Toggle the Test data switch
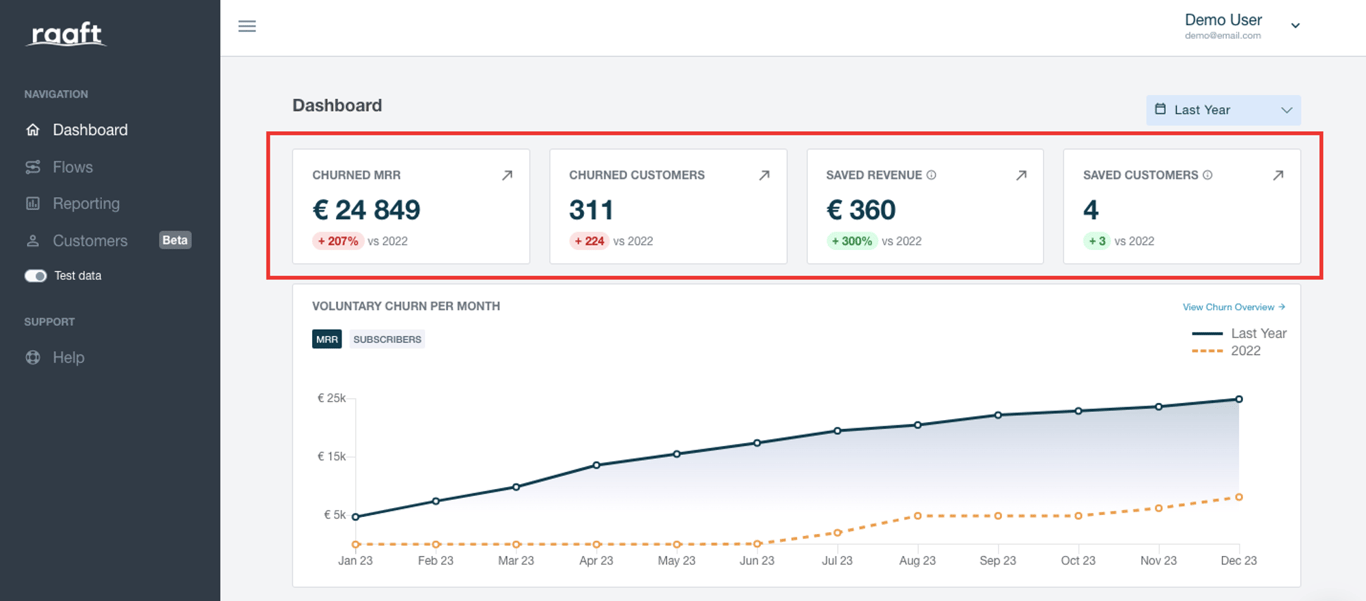The image size is (1366, 601). point(36,276)
